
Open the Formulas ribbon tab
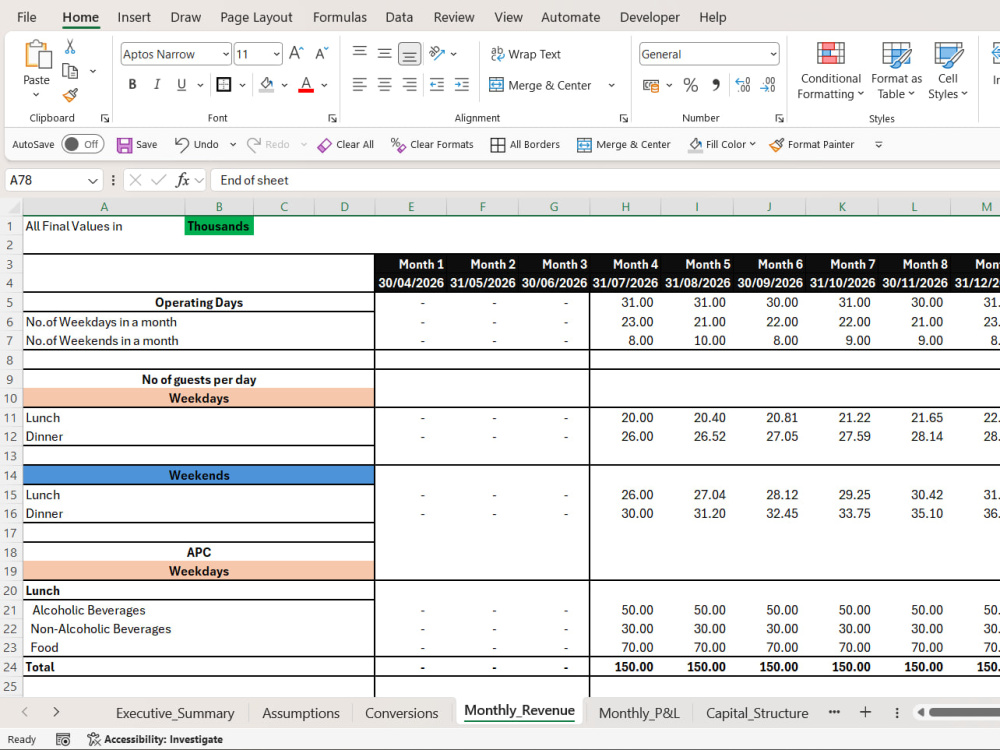(339, 17)
